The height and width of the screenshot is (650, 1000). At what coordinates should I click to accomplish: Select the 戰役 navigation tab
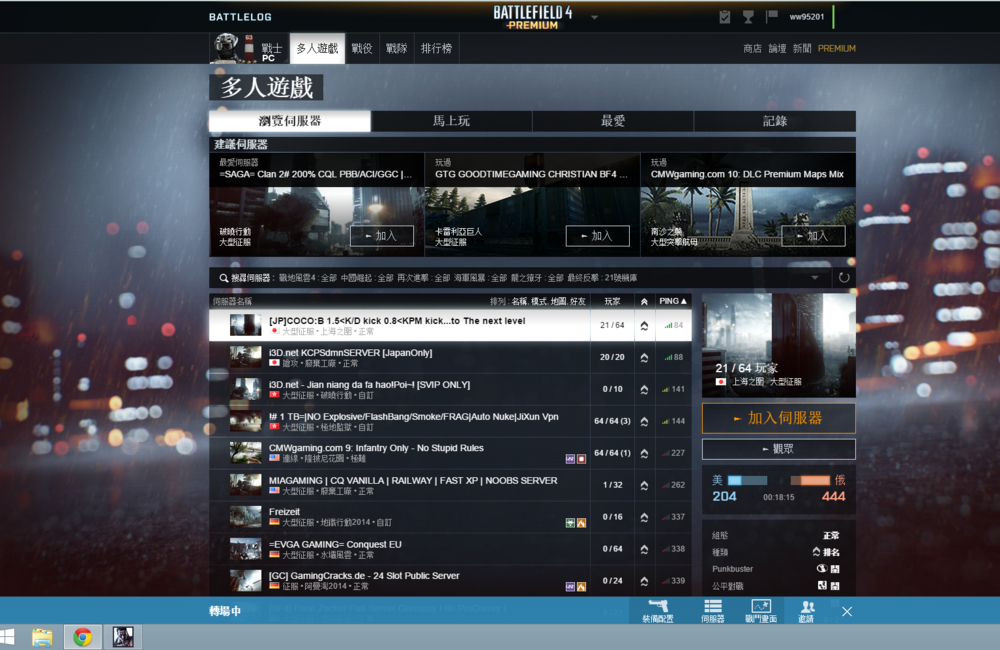(362, 48)
